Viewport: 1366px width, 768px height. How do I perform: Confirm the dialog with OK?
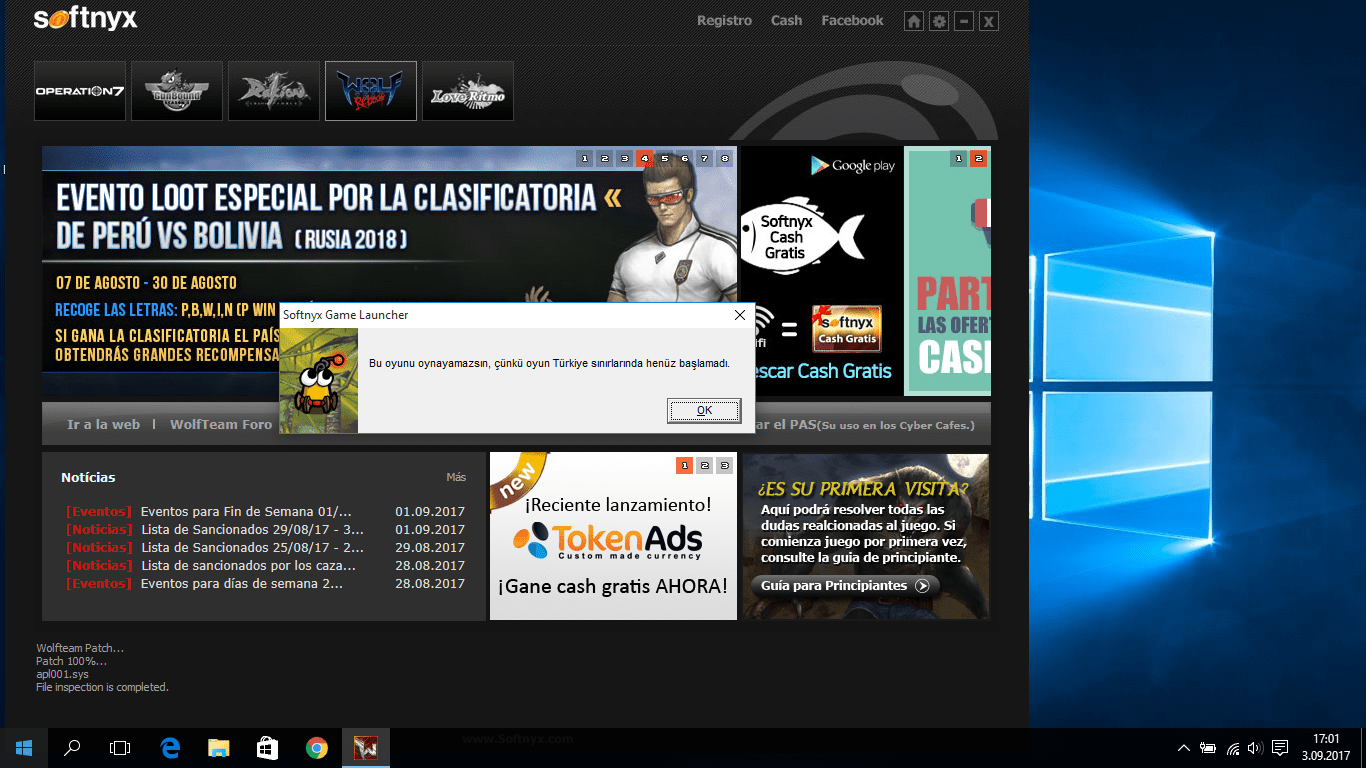coord(704,410)
